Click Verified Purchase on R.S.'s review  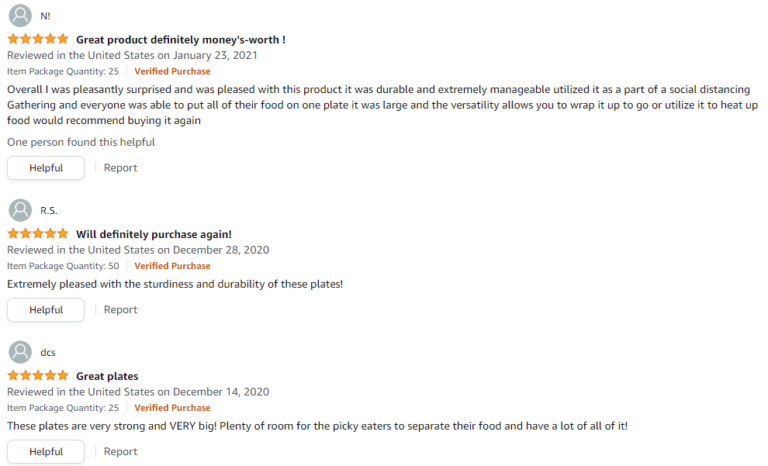(x=172, y=266)
